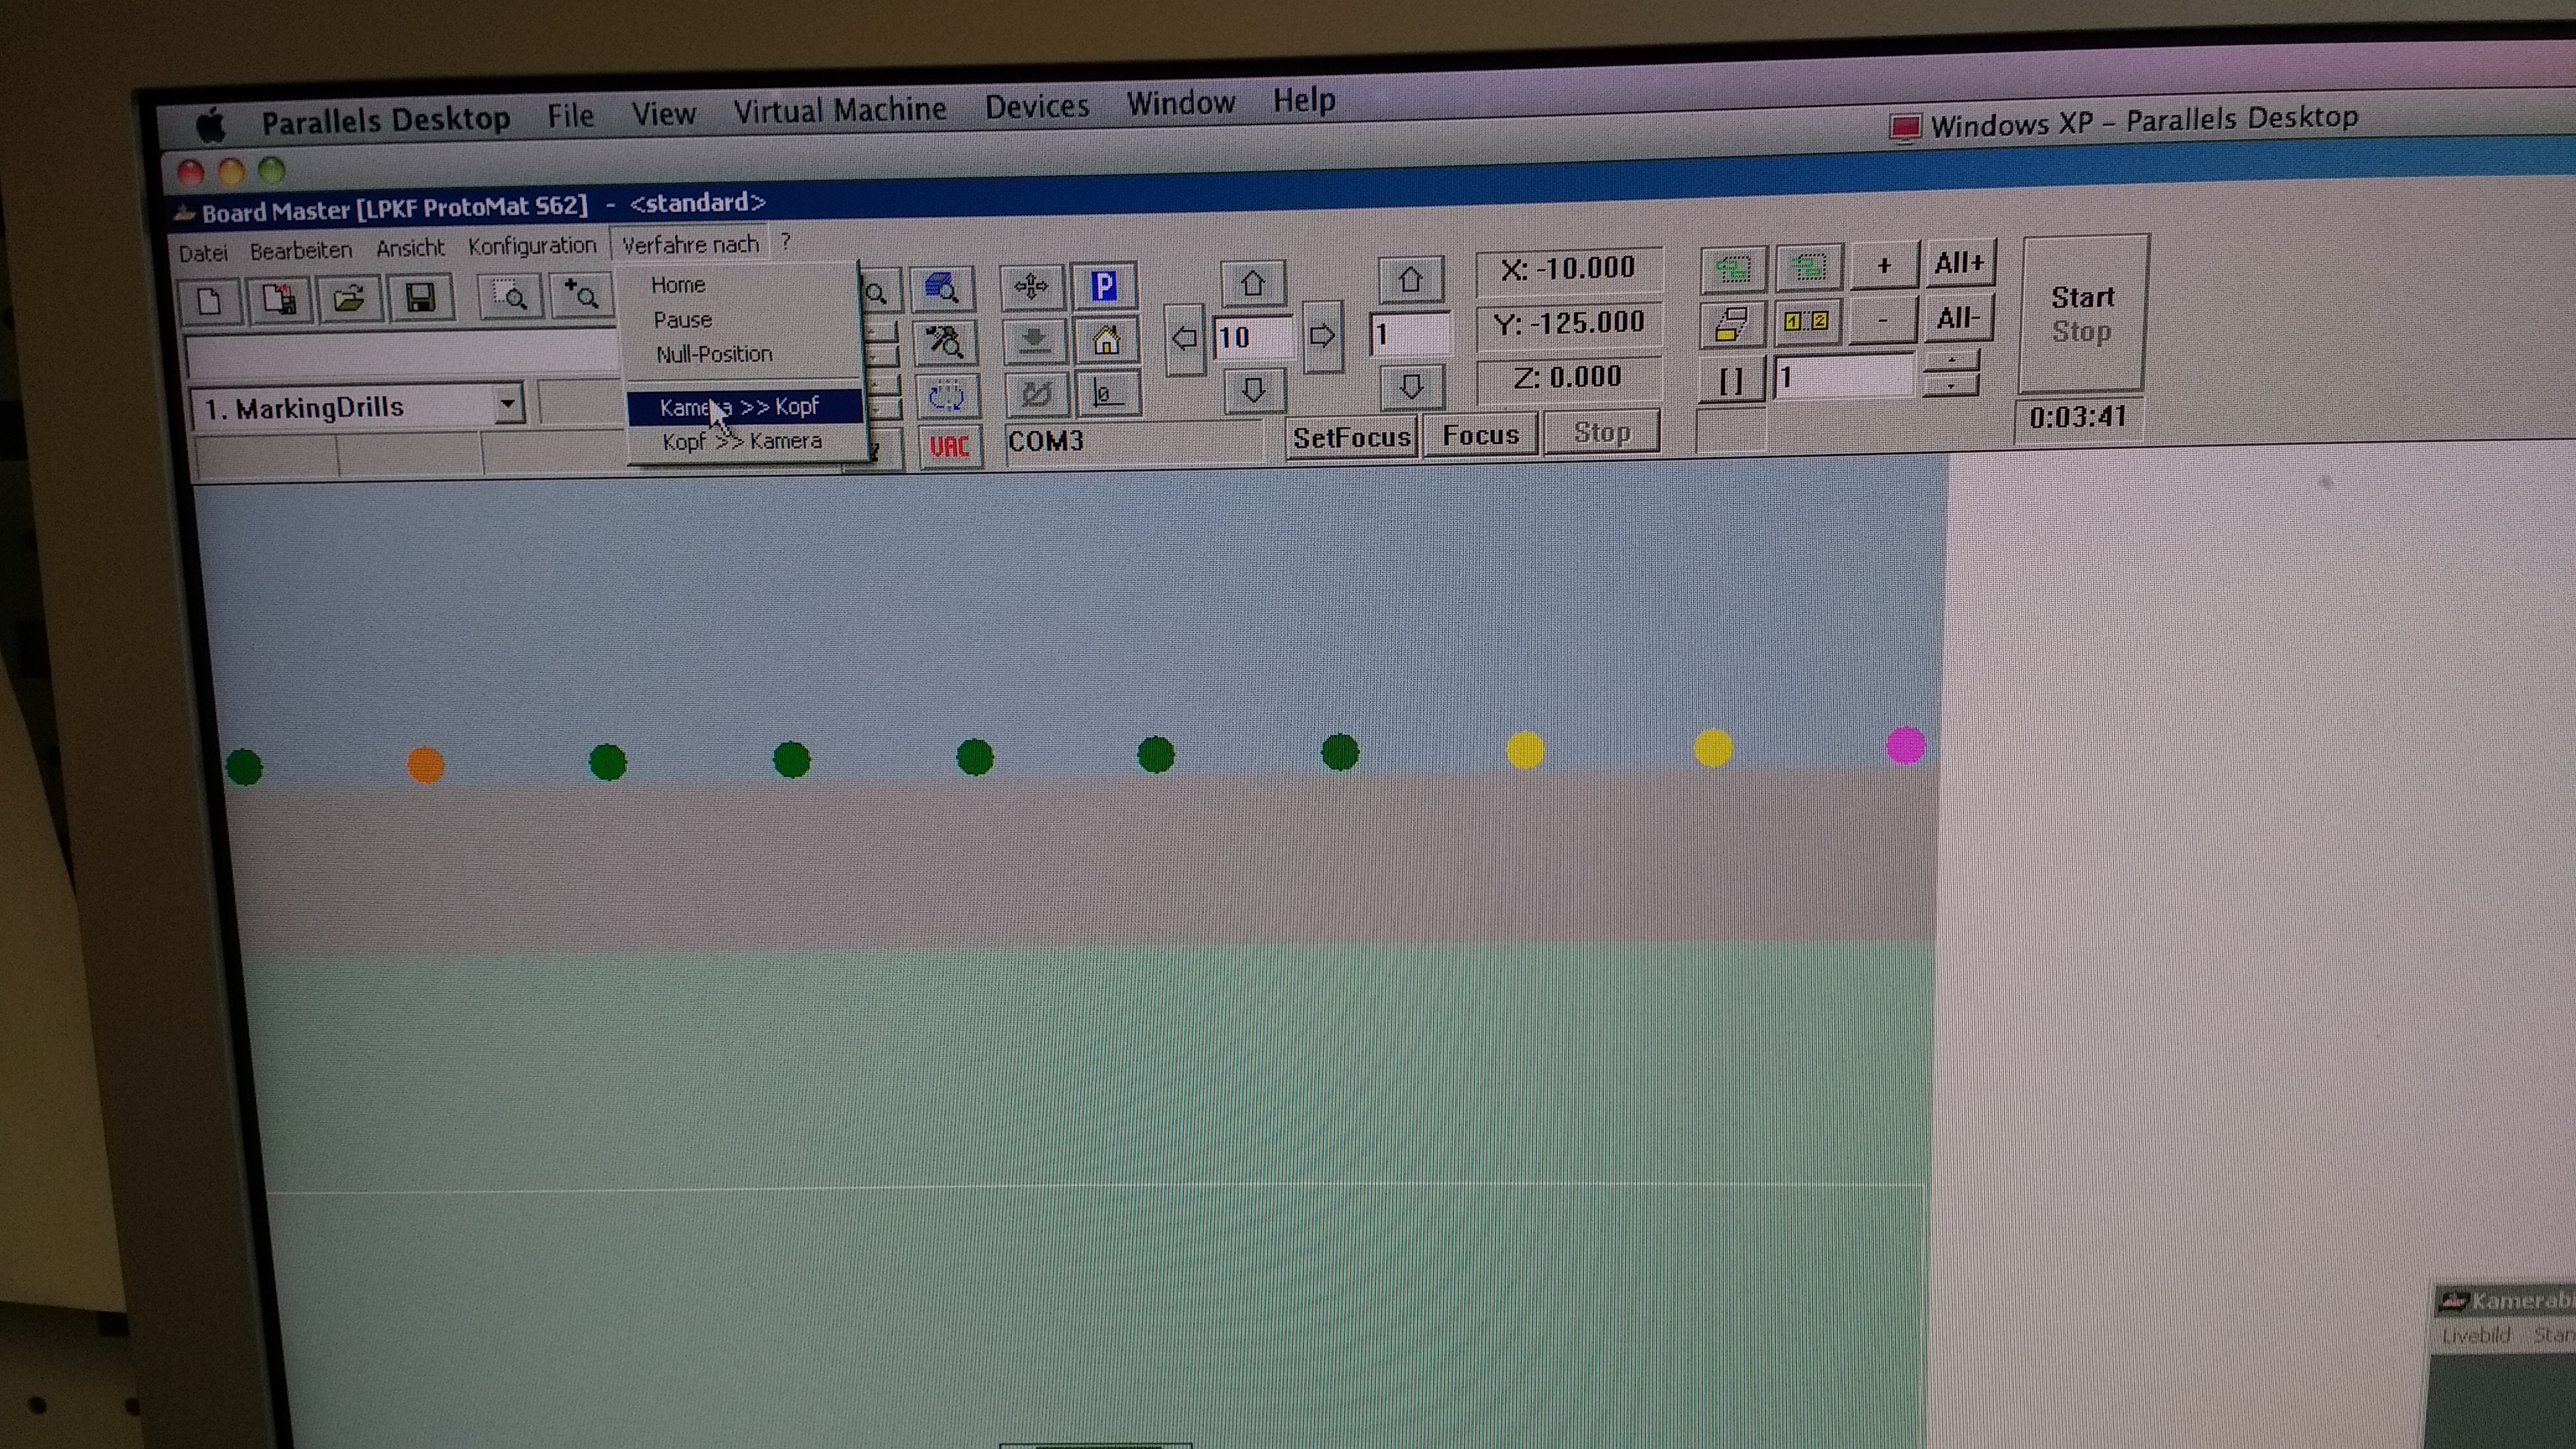Screen dimensions: 2576x1449
Task: Click the red VAC vacuum button
Action: pyautogui.click(x=948, y=446)
